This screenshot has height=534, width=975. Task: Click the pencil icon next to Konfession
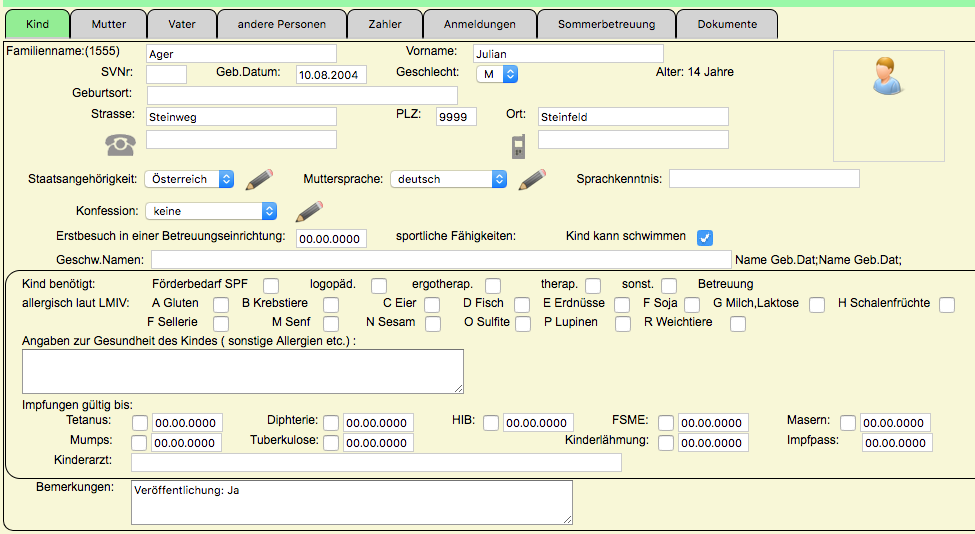click(309, 212)
